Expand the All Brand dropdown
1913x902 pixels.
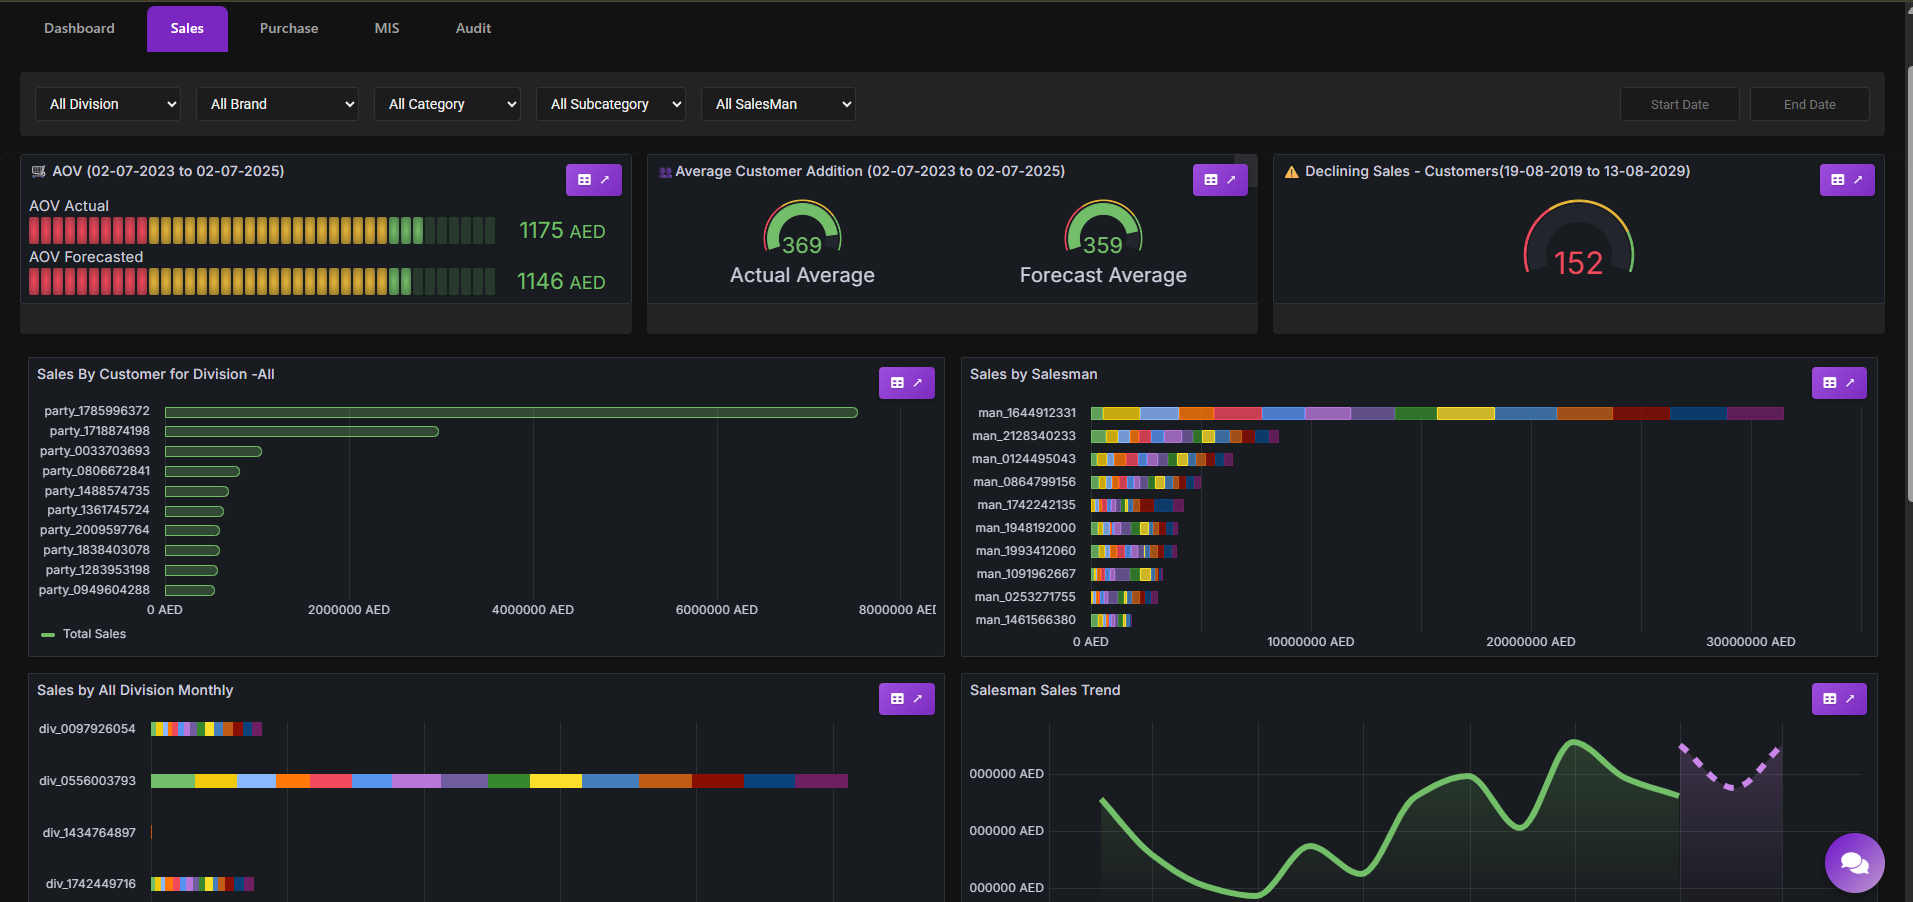click(x=278, y=104)
